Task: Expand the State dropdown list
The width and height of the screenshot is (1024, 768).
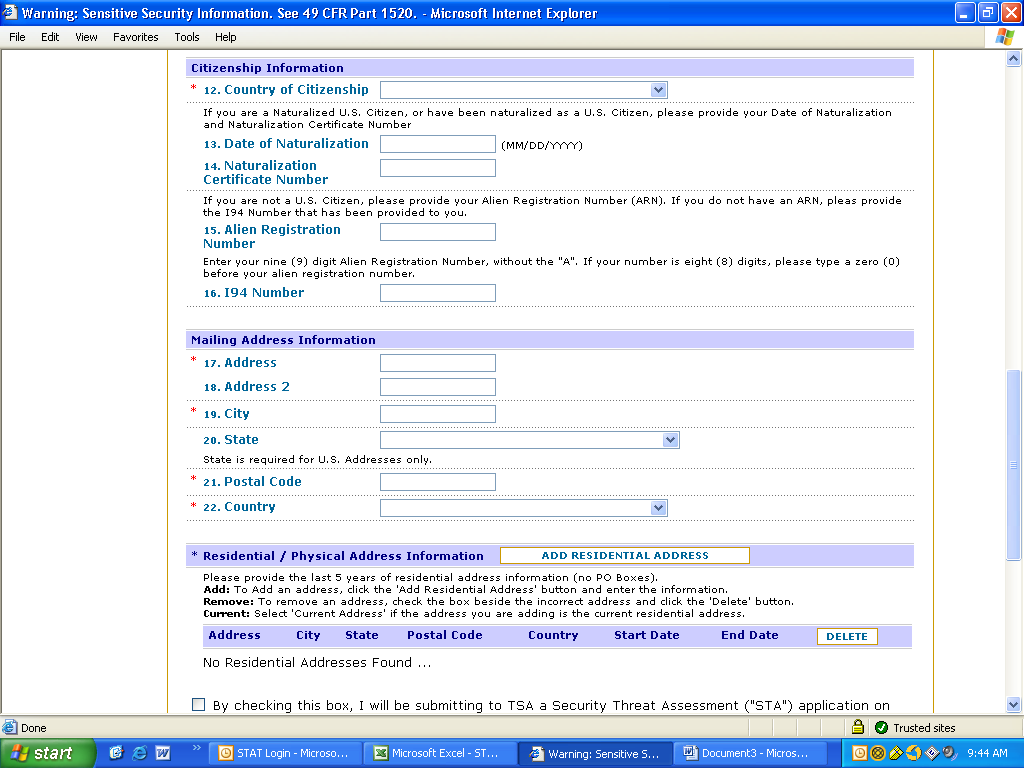Action: pos(670,440)
